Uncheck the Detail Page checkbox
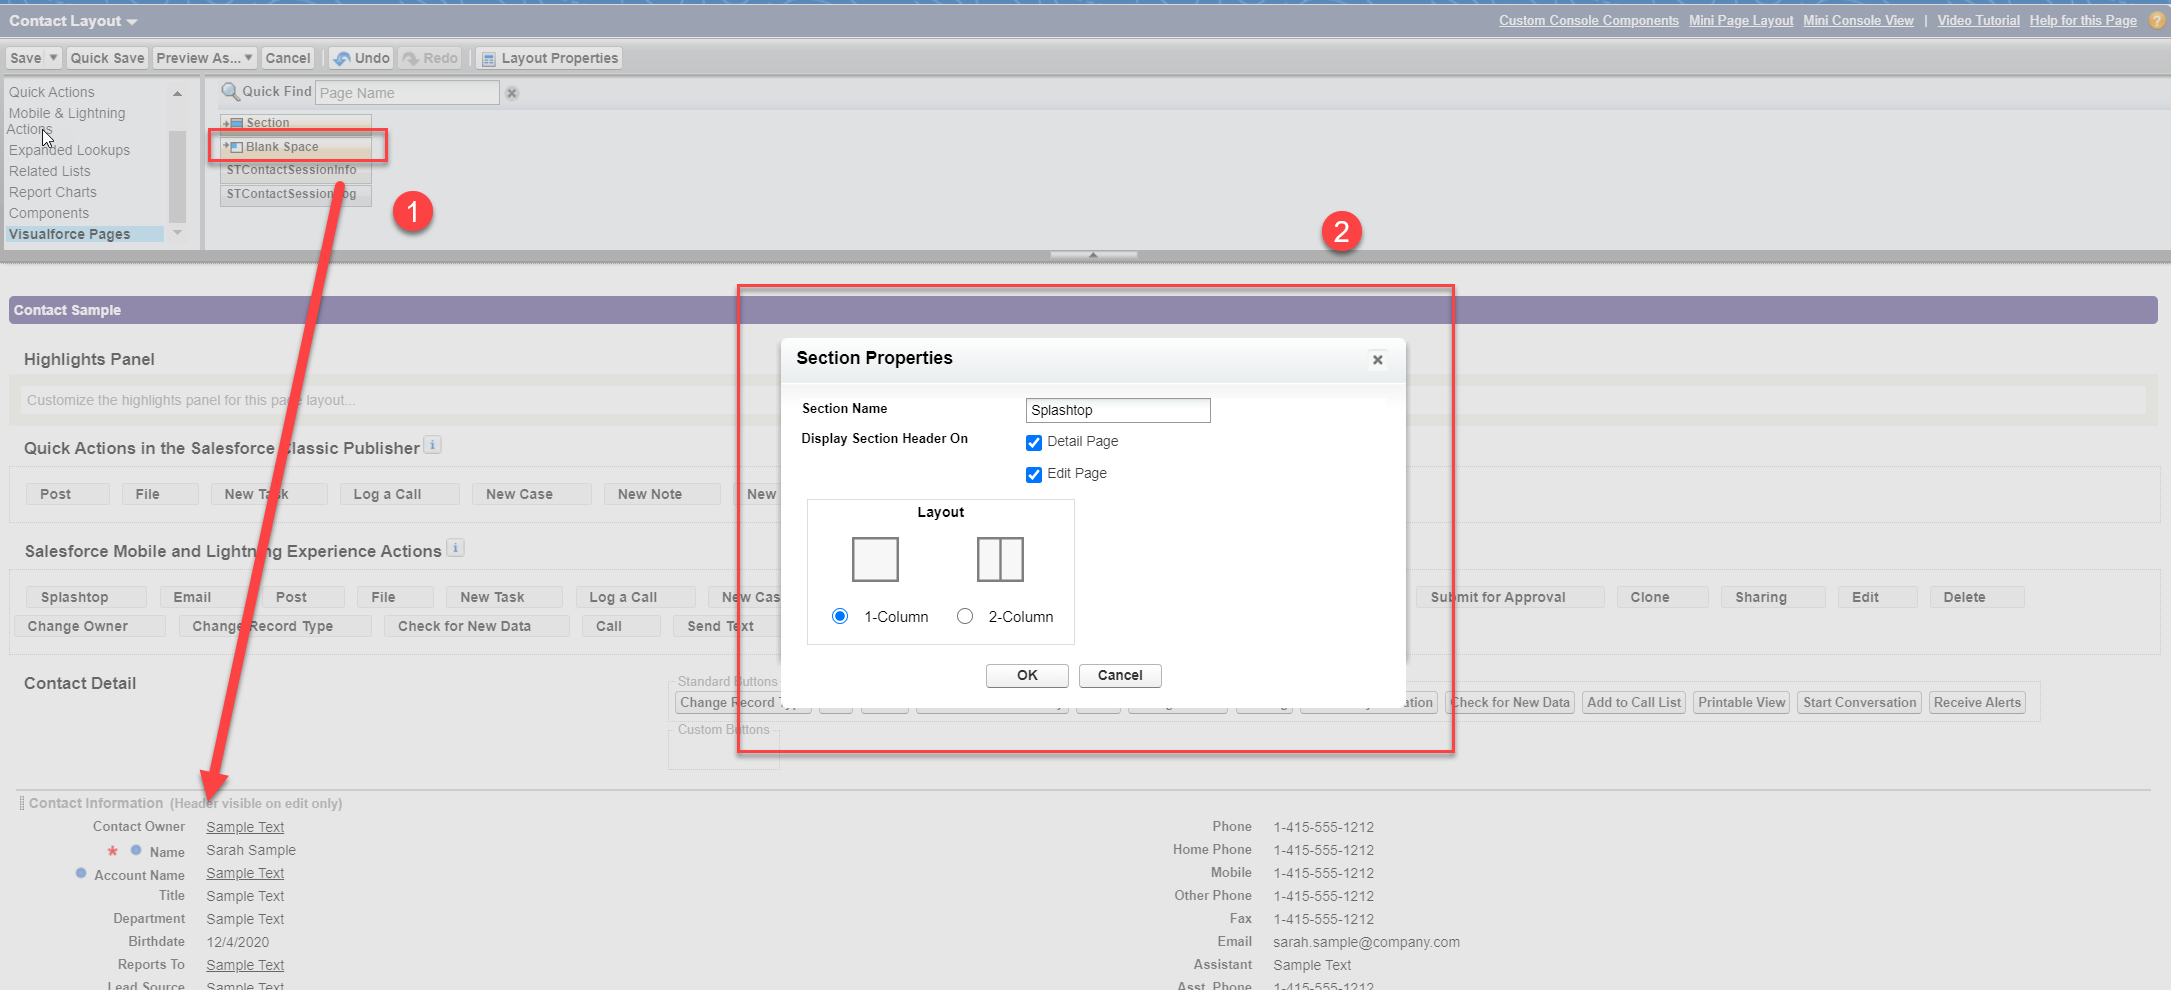This screenshot has width=2171, height=990. (x=1034, y=442)
